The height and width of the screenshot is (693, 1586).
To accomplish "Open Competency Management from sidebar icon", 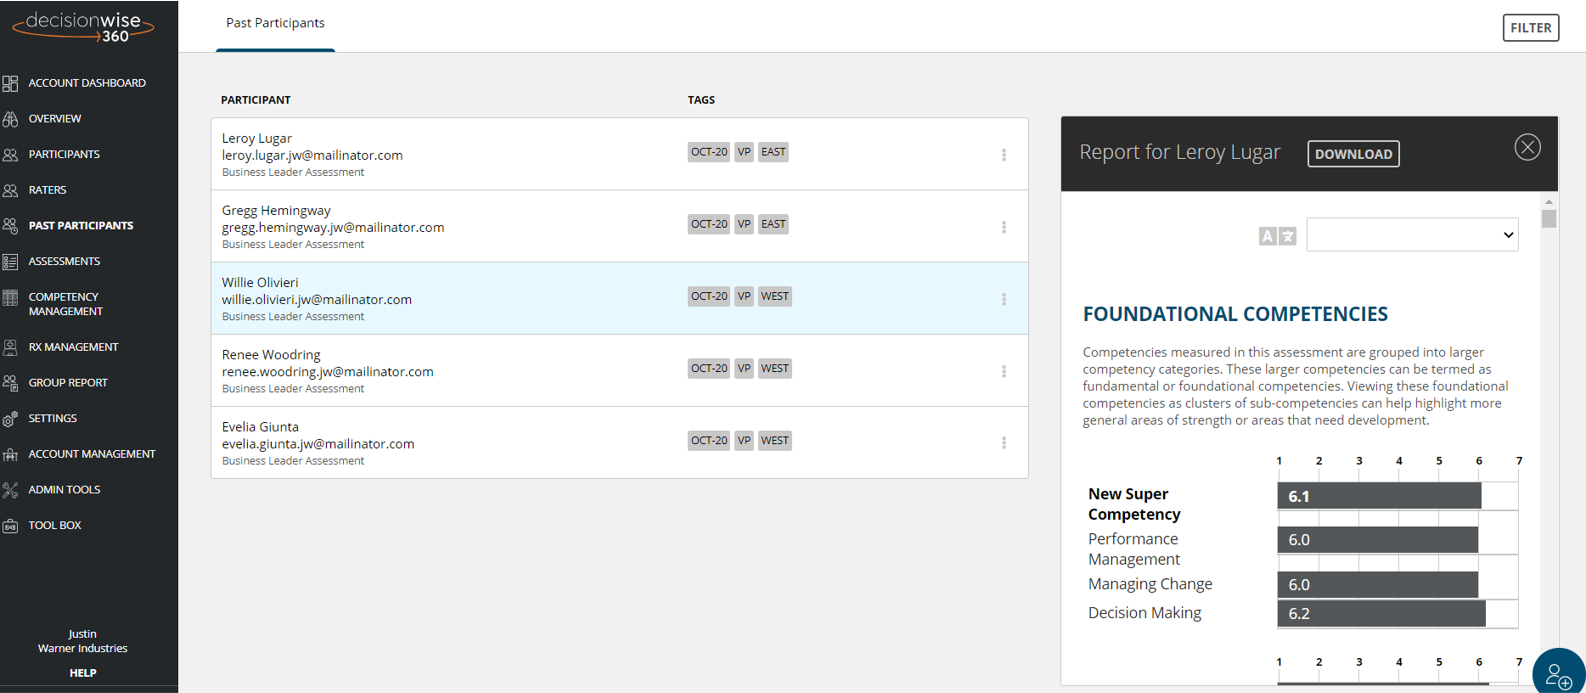I will click(11, 298).
